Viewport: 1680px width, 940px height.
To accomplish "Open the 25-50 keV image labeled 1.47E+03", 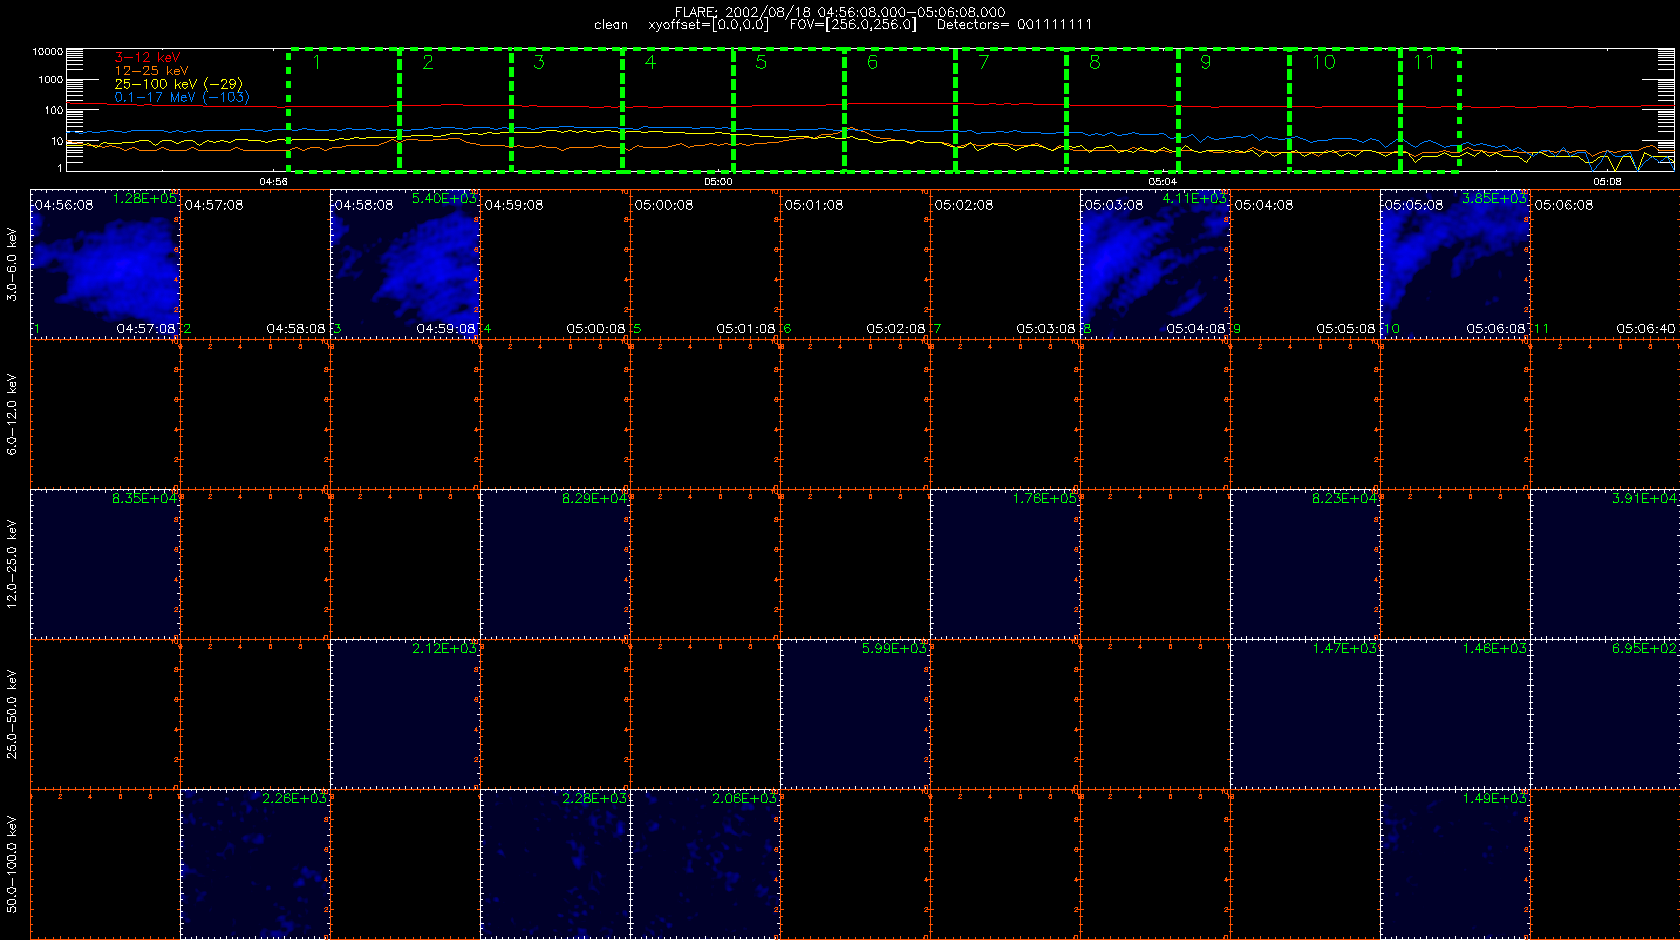I will [1305, 714].
